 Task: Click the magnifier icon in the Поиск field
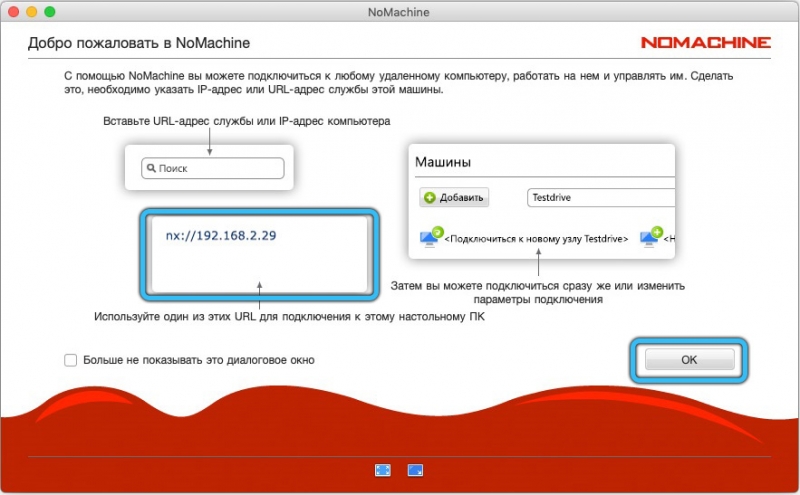pyautogui.click(x=151, y=168)
